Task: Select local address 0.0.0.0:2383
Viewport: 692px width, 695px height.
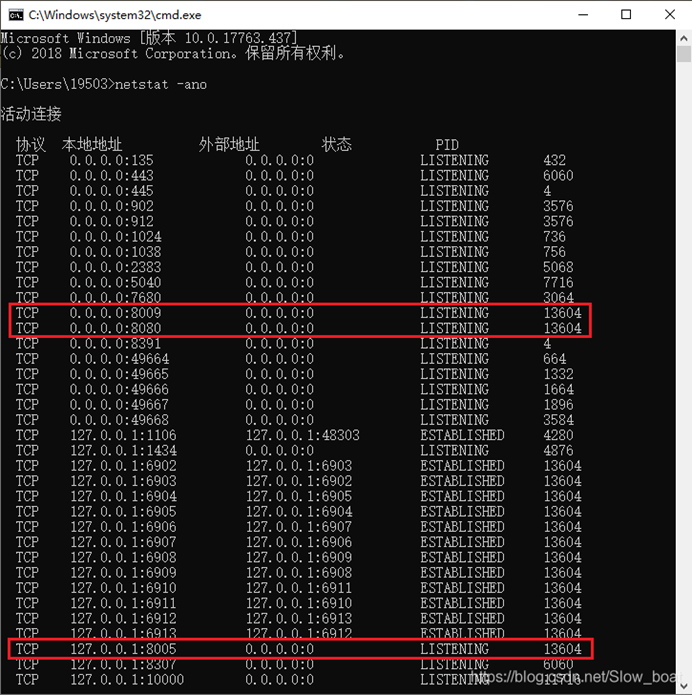Action: 115,267
